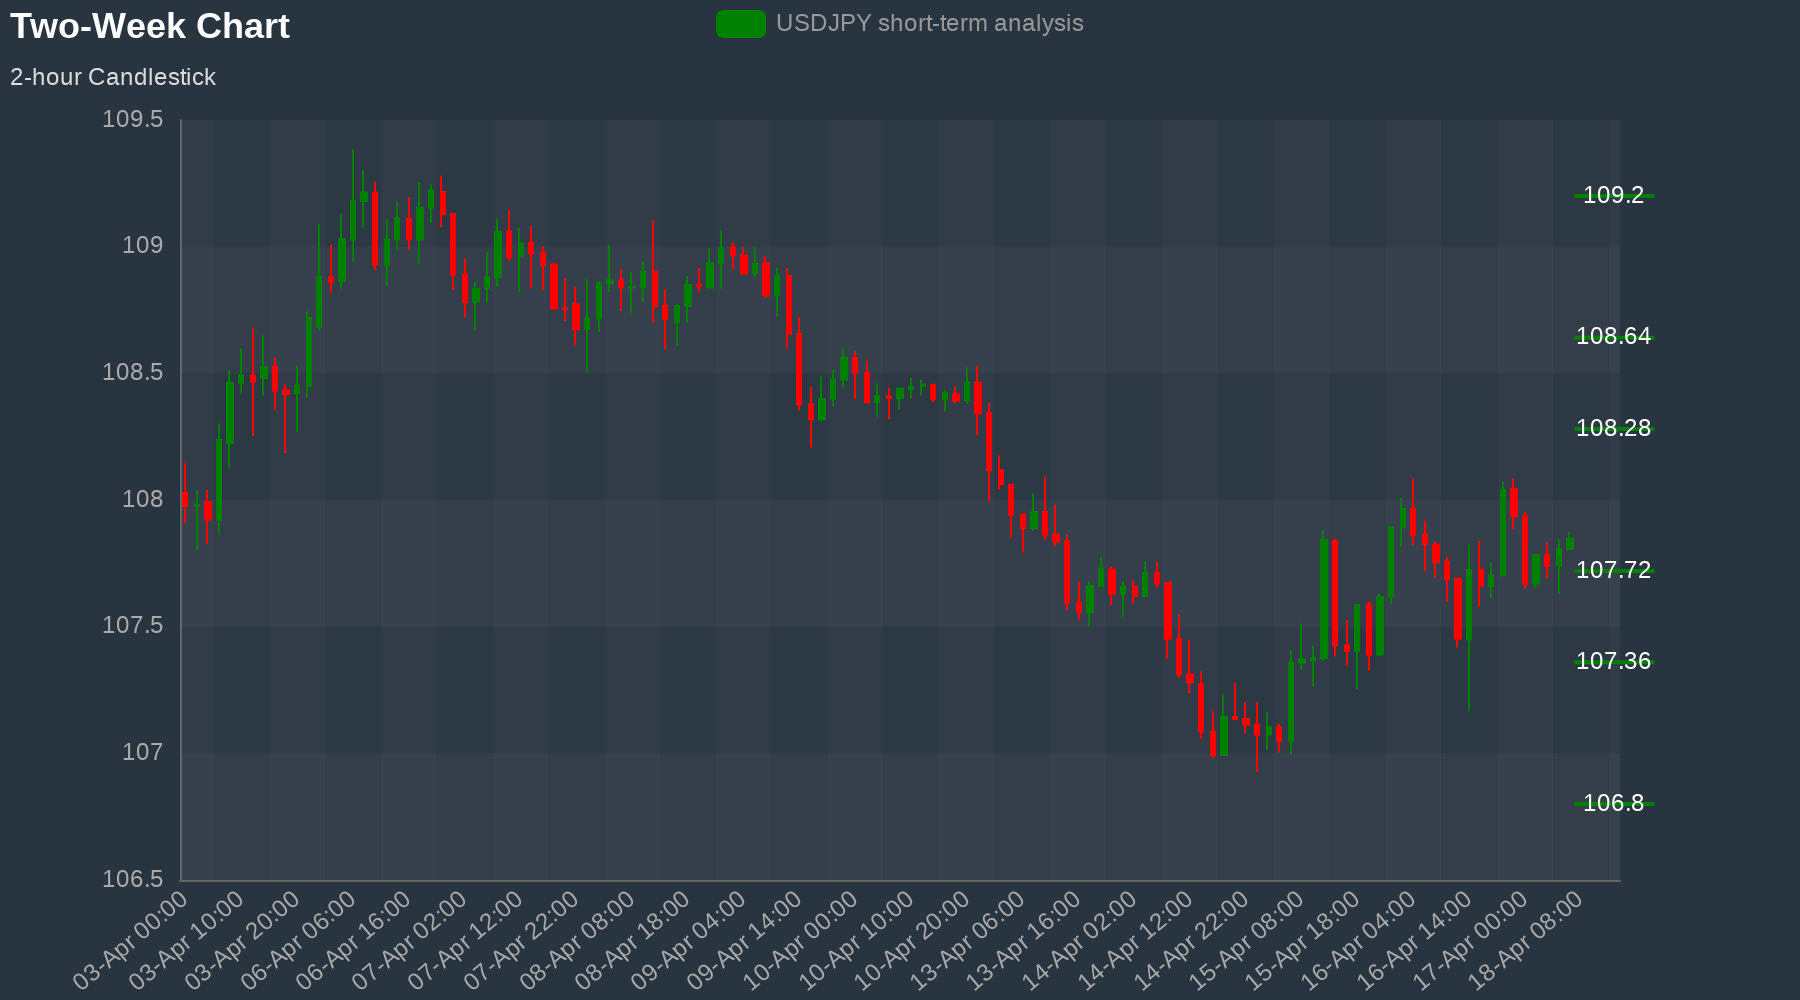The height and width of the screenshot is (1000, 1800).
Task: Select the 106.8 price level label
Action: (1613, 803)
